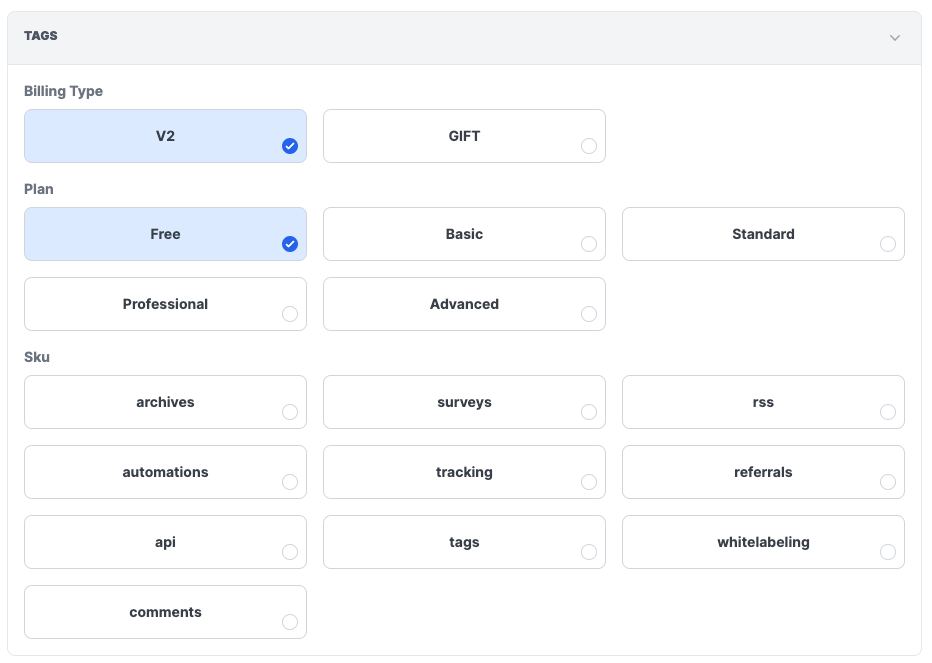The height and width of the screenshot is (663, 932).
Task: Enable the tags sku
Action: 464,542
